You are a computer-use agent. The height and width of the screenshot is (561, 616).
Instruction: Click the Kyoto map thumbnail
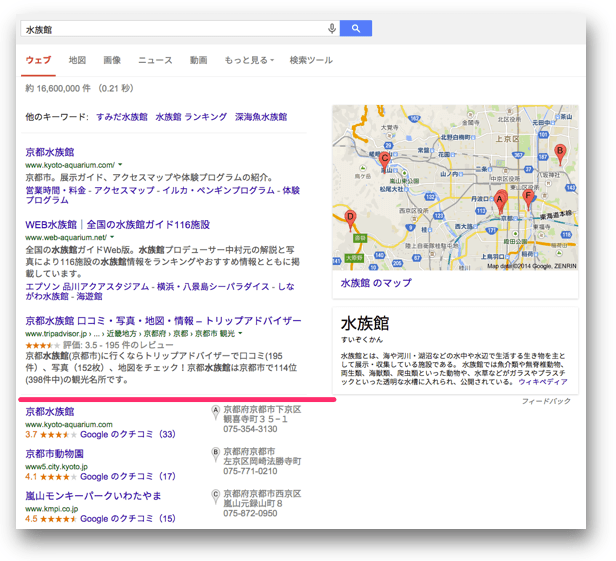pos(455,187)
